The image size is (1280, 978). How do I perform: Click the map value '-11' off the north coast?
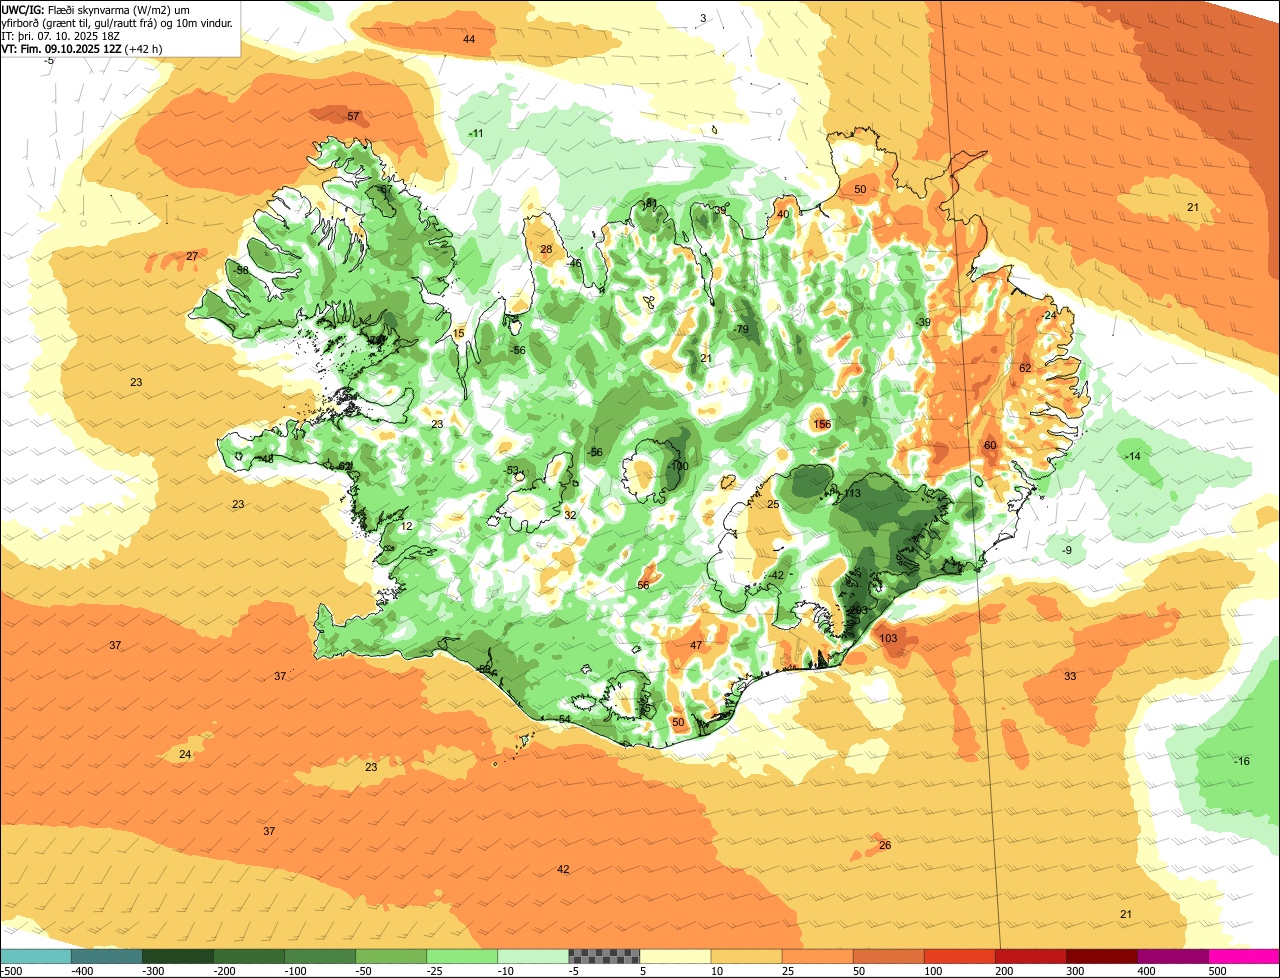click(476, 133)
